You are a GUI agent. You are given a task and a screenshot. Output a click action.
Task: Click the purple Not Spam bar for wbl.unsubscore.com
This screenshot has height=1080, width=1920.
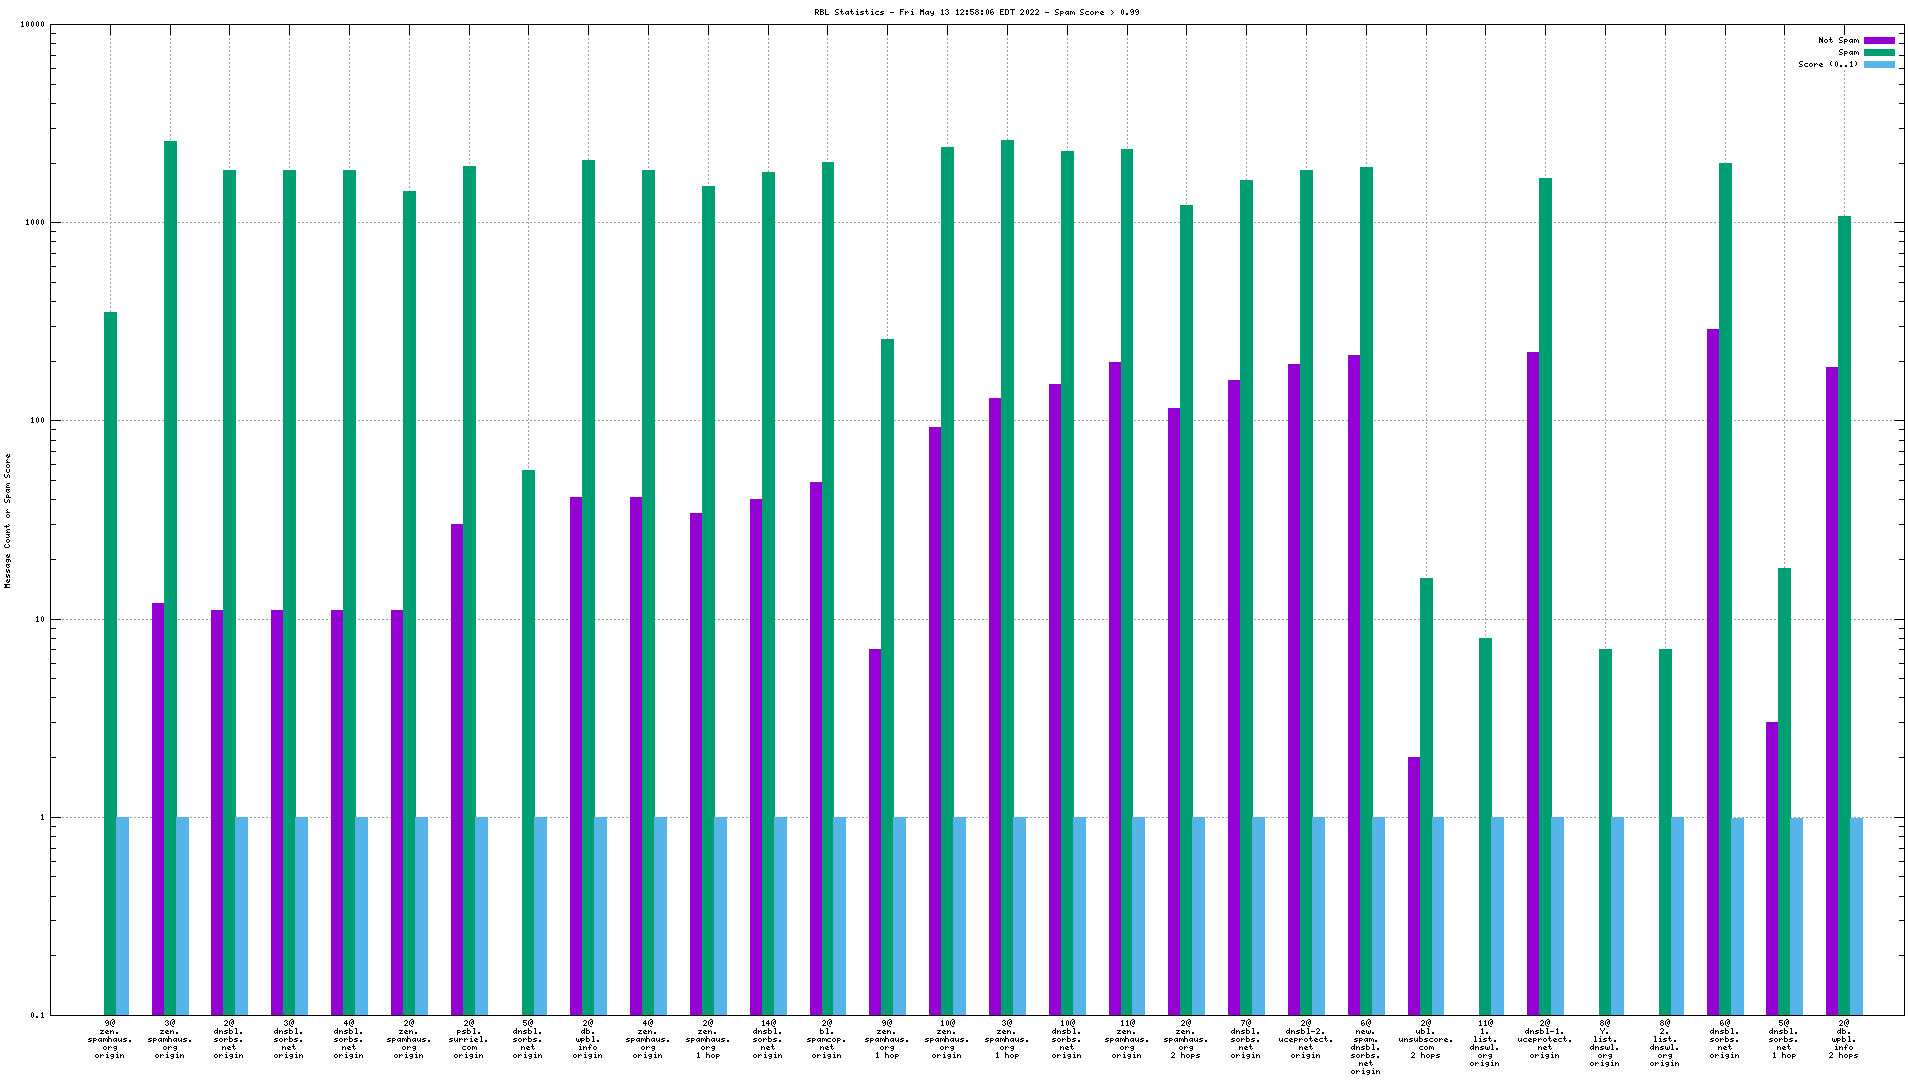coord(1414,885)
